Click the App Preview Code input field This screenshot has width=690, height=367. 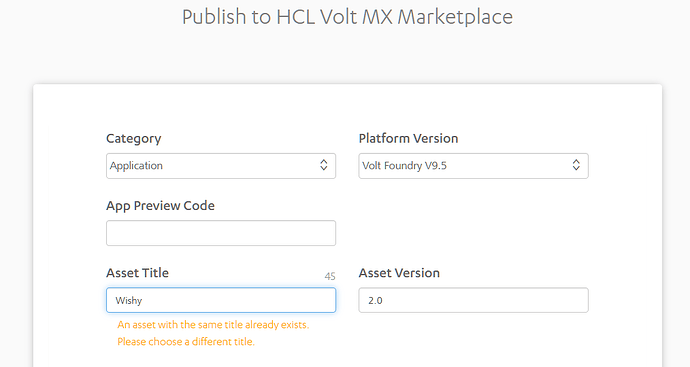point(221,233)
